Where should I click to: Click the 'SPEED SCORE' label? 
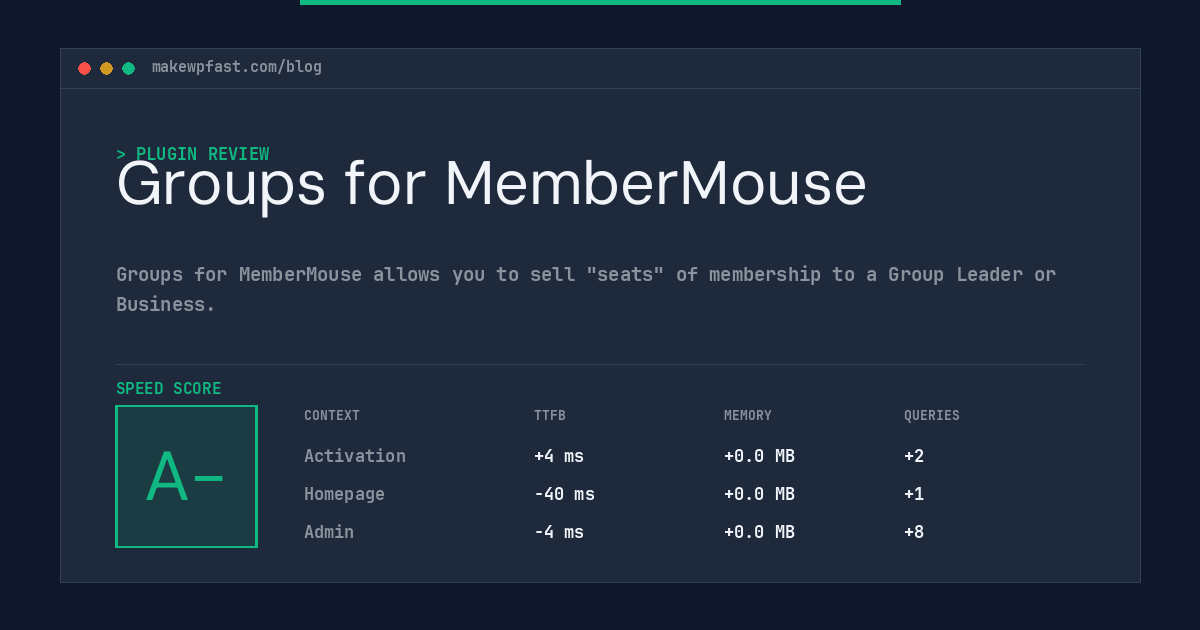[x=169, y=389]
